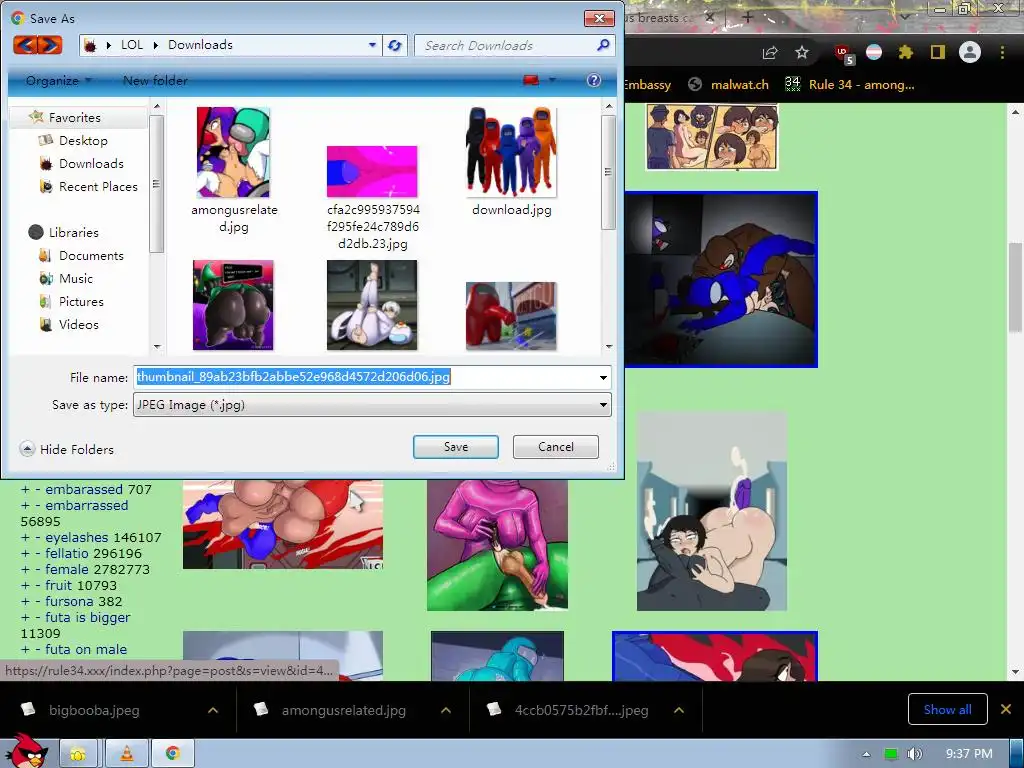Image resolution: width=1024 pixels, height=768 pixels.
Task: Open a new tab with the plus icon
Action: [748, 18]
